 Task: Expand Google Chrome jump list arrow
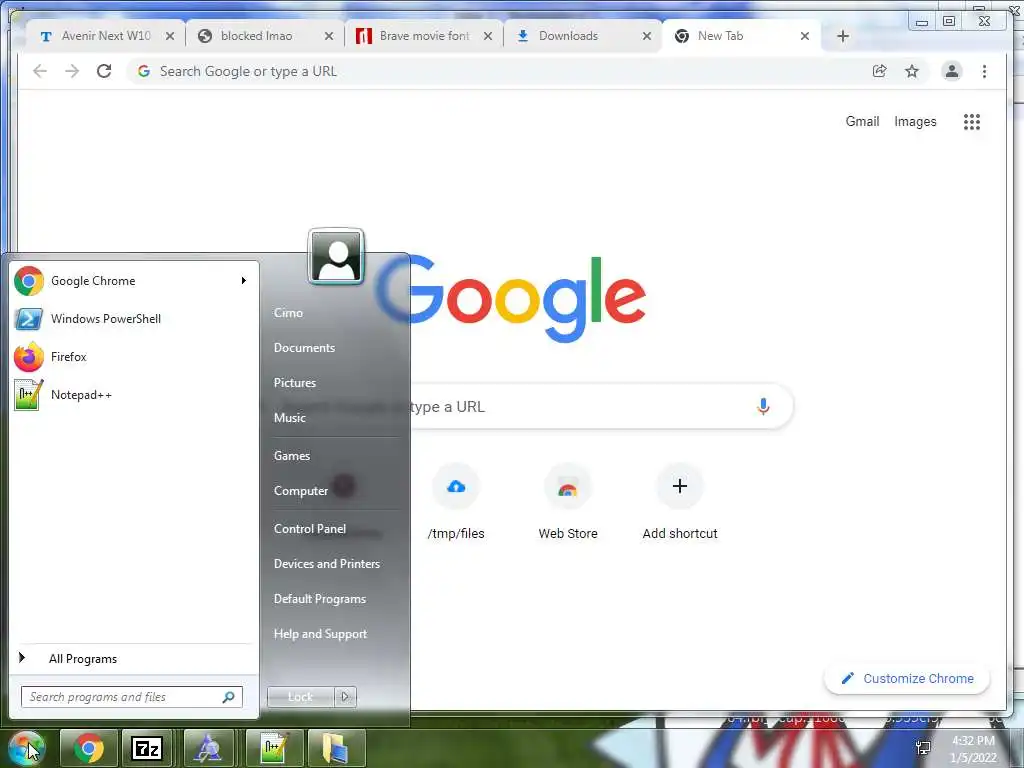click(x=244, y=281)
